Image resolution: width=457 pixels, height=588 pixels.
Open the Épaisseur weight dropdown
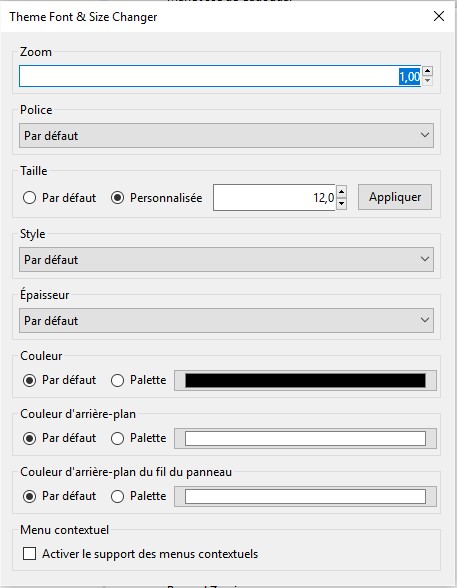point(226,321)
